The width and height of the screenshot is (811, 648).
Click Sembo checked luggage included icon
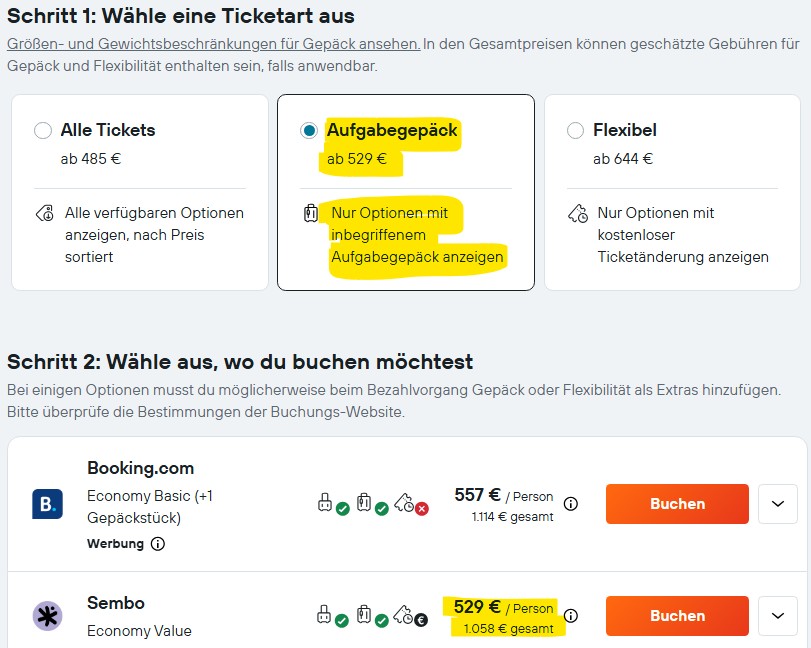point(366,614)
